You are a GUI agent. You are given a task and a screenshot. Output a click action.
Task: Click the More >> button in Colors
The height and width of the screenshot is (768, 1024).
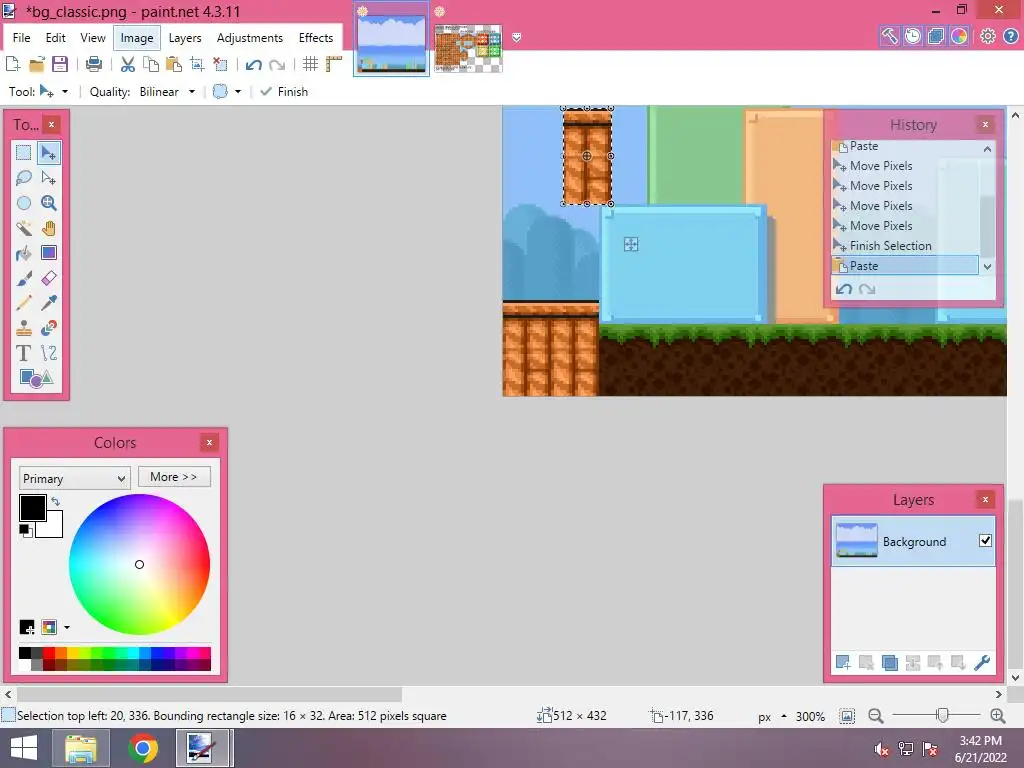(174, 477)
